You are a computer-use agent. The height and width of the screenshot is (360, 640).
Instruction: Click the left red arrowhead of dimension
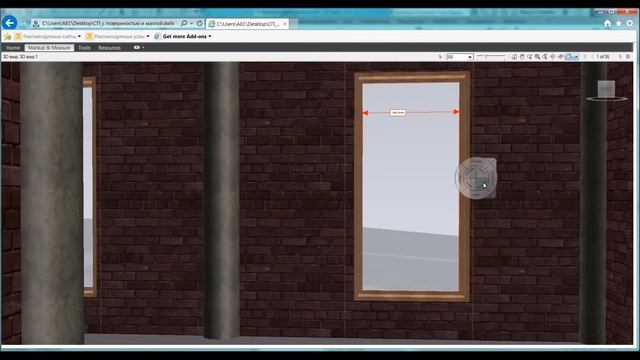pos(365,113)
